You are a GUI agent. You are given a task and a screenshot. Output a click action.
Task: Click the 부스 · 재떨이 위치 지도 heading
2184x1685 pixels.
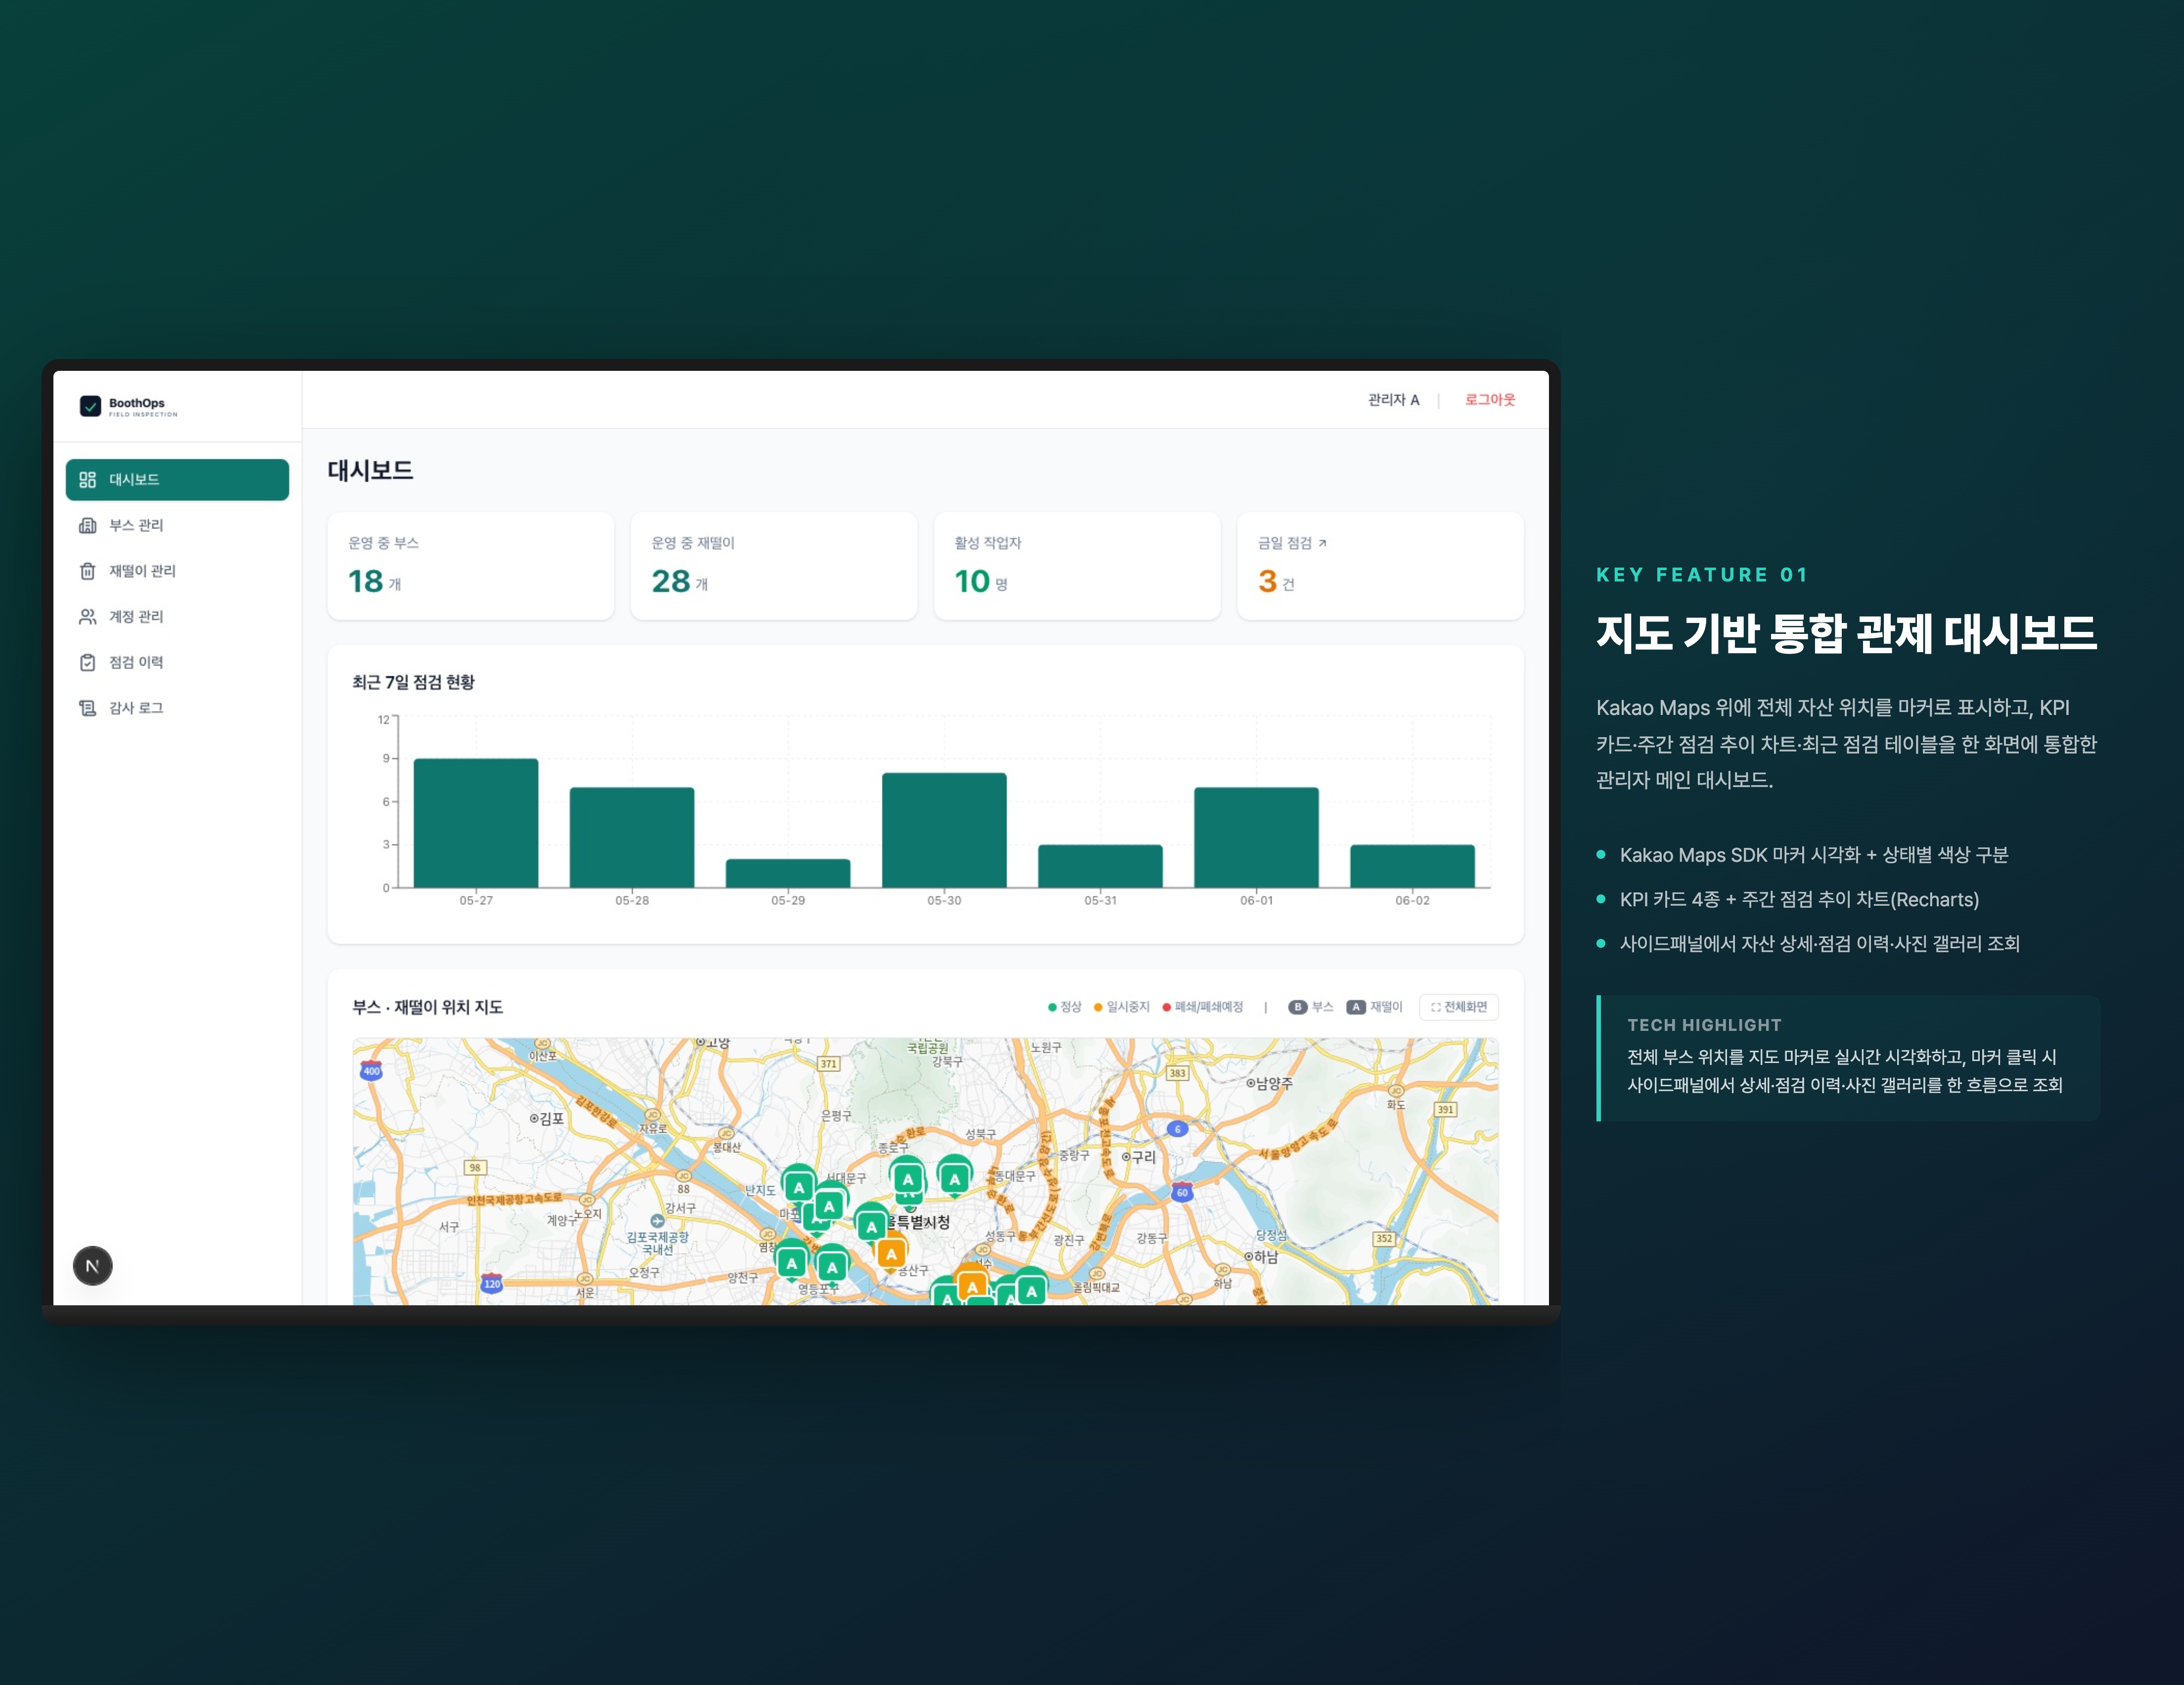(x=427, y=1008)
